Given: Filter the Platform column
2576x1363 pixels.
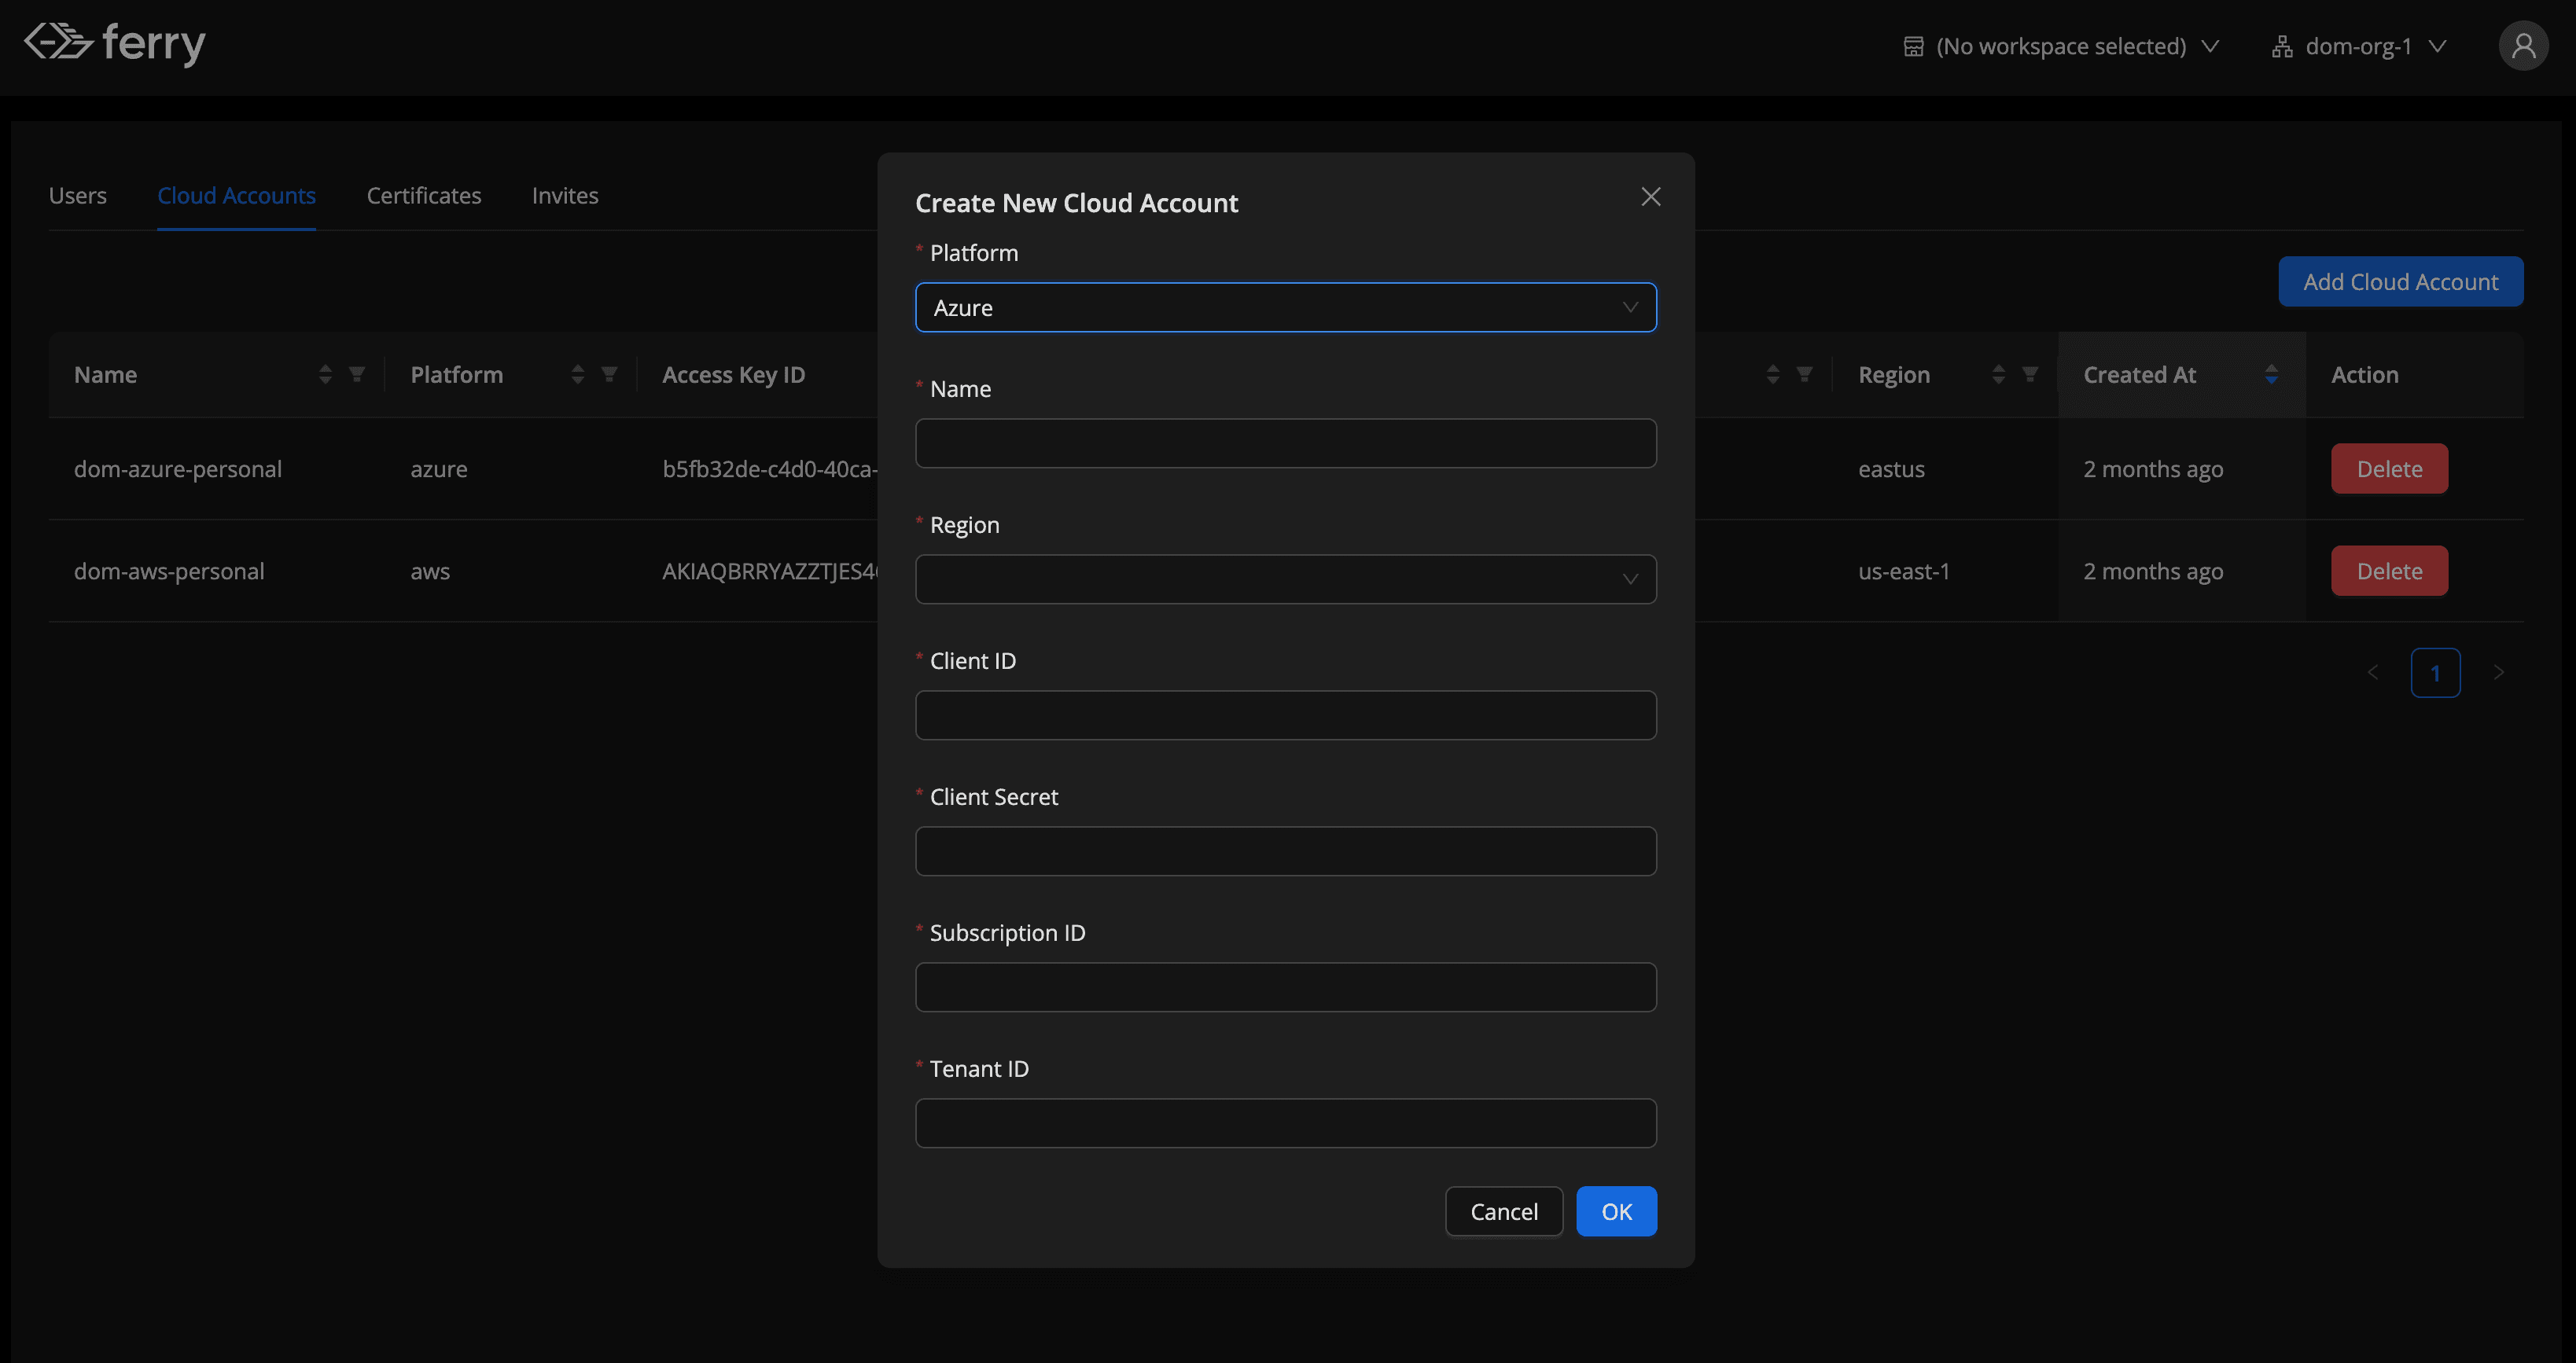Looking at the screenshot, I should (609, 375).
